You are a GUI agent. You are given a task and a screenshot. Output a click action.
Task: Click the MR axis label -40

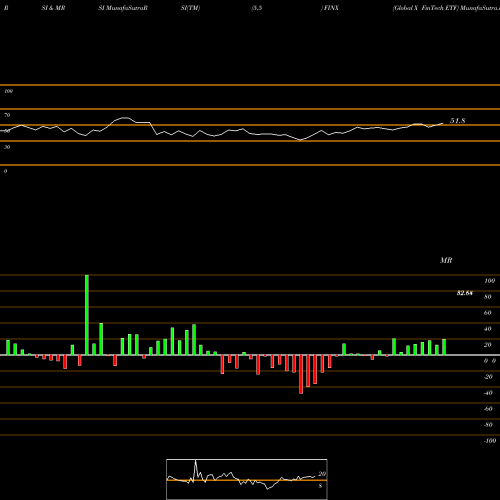click(488, 393)
